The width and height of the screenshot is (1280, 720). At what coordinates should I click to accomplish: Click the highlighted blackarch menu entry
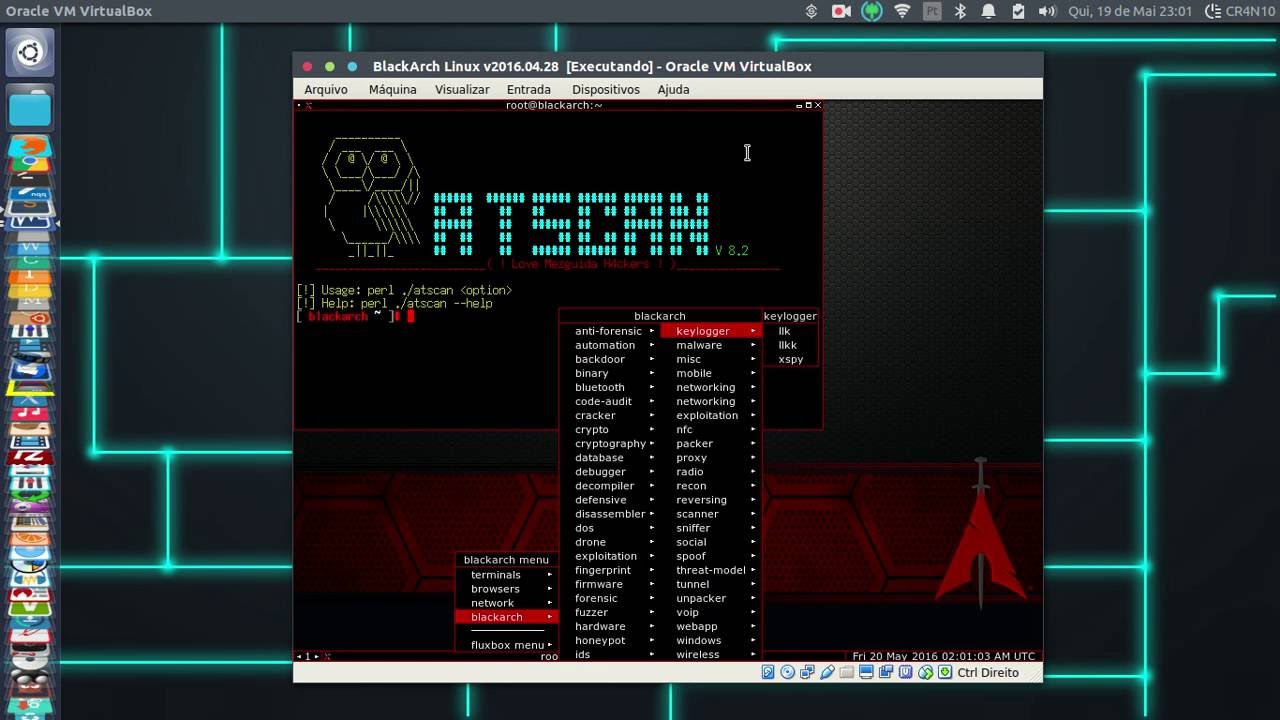click(506, 617)
